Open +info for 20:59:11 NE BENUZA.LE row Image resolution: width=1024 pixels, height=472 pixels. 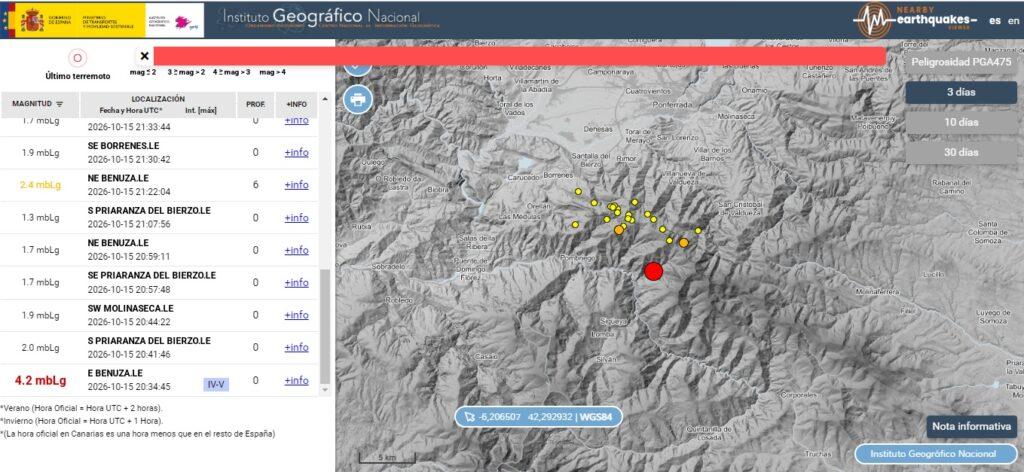tap(296, 251)
